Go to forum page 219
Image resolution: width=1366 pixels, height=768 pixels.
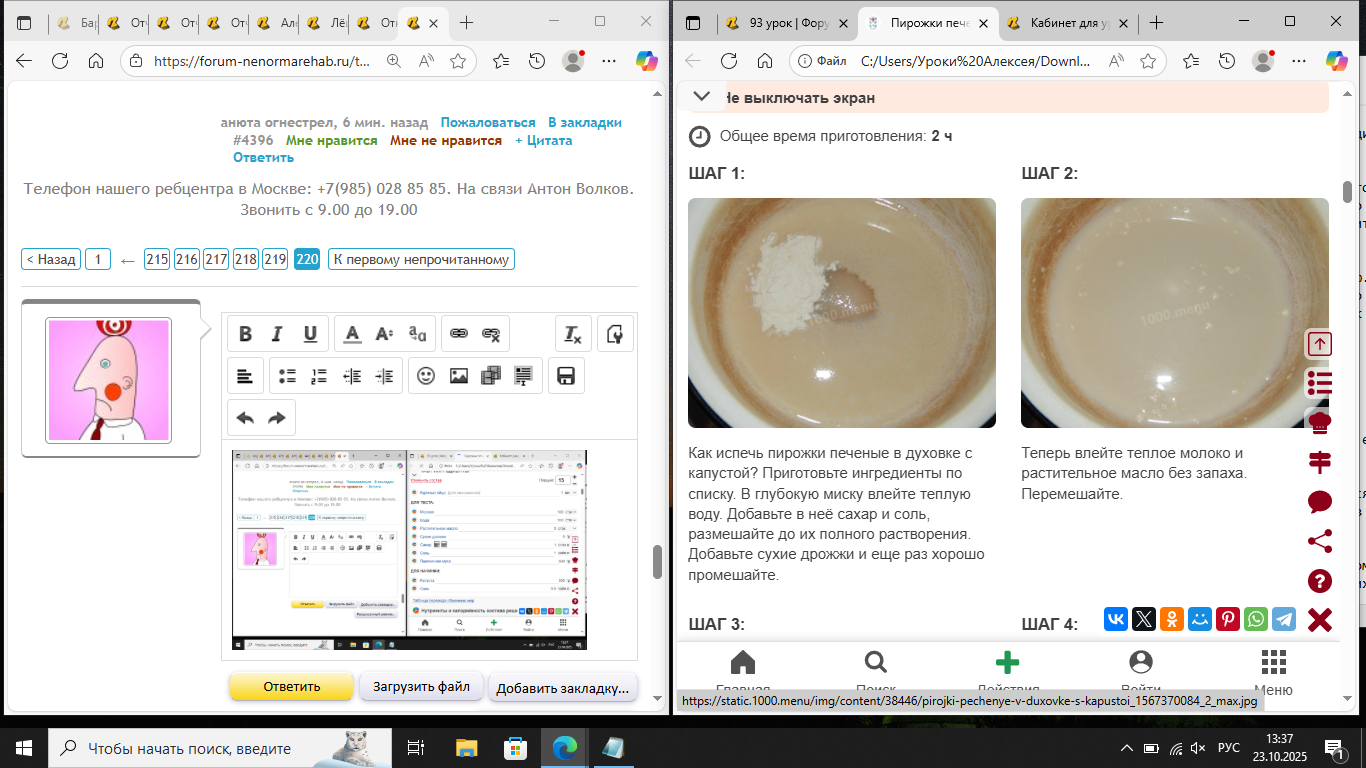pyautogui.click(x=275, y=260)
